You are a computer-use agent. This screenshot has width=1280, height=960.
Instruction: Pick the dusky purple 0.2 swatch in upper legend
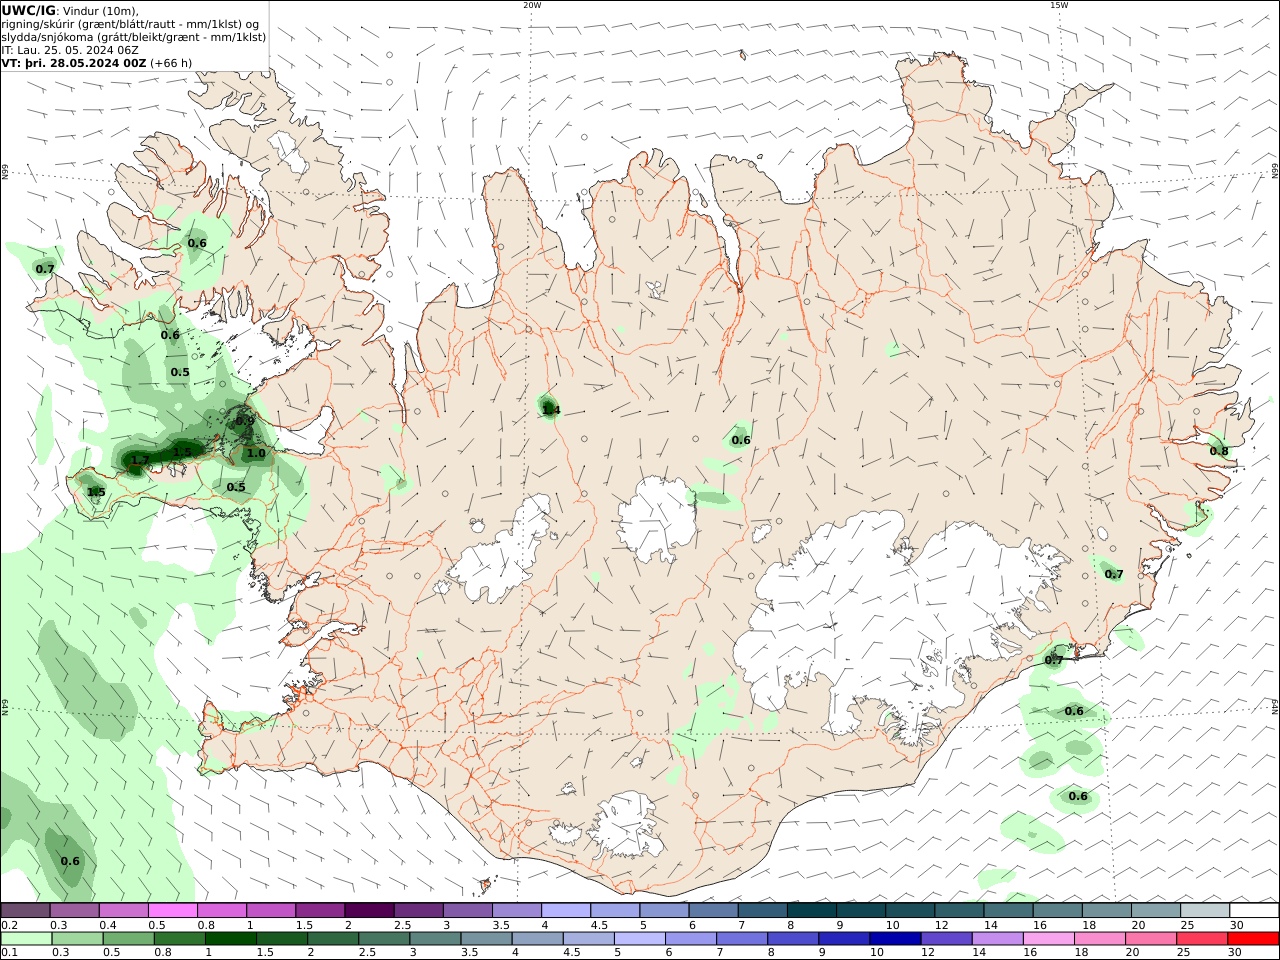(x=25, y=911)
